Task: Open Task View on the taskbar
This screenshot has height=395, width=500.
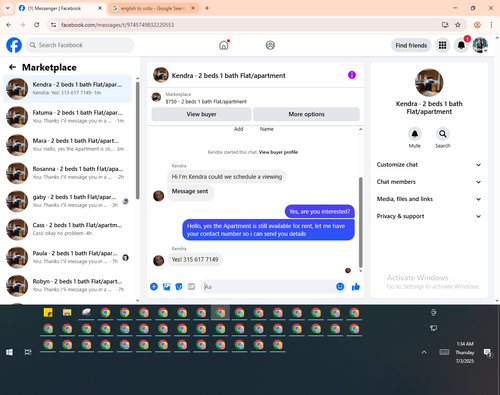Action: 28,352
